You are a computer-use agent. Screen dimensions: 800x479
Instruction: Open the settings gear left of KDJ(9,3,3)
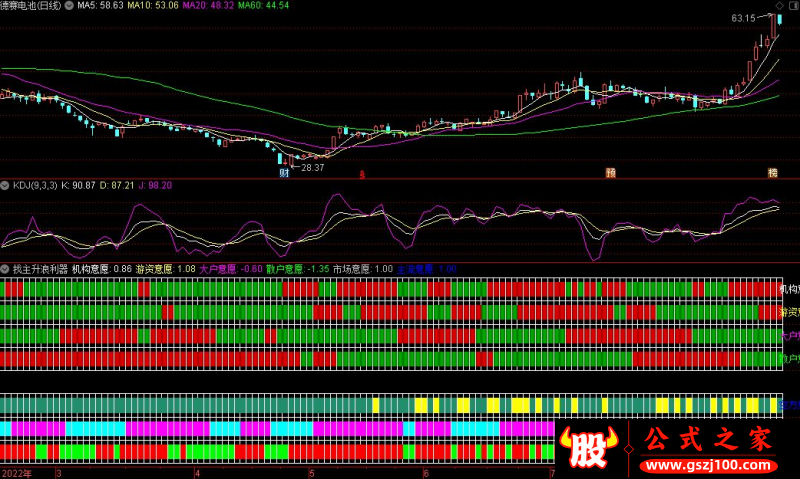click(x=5, y=185)
